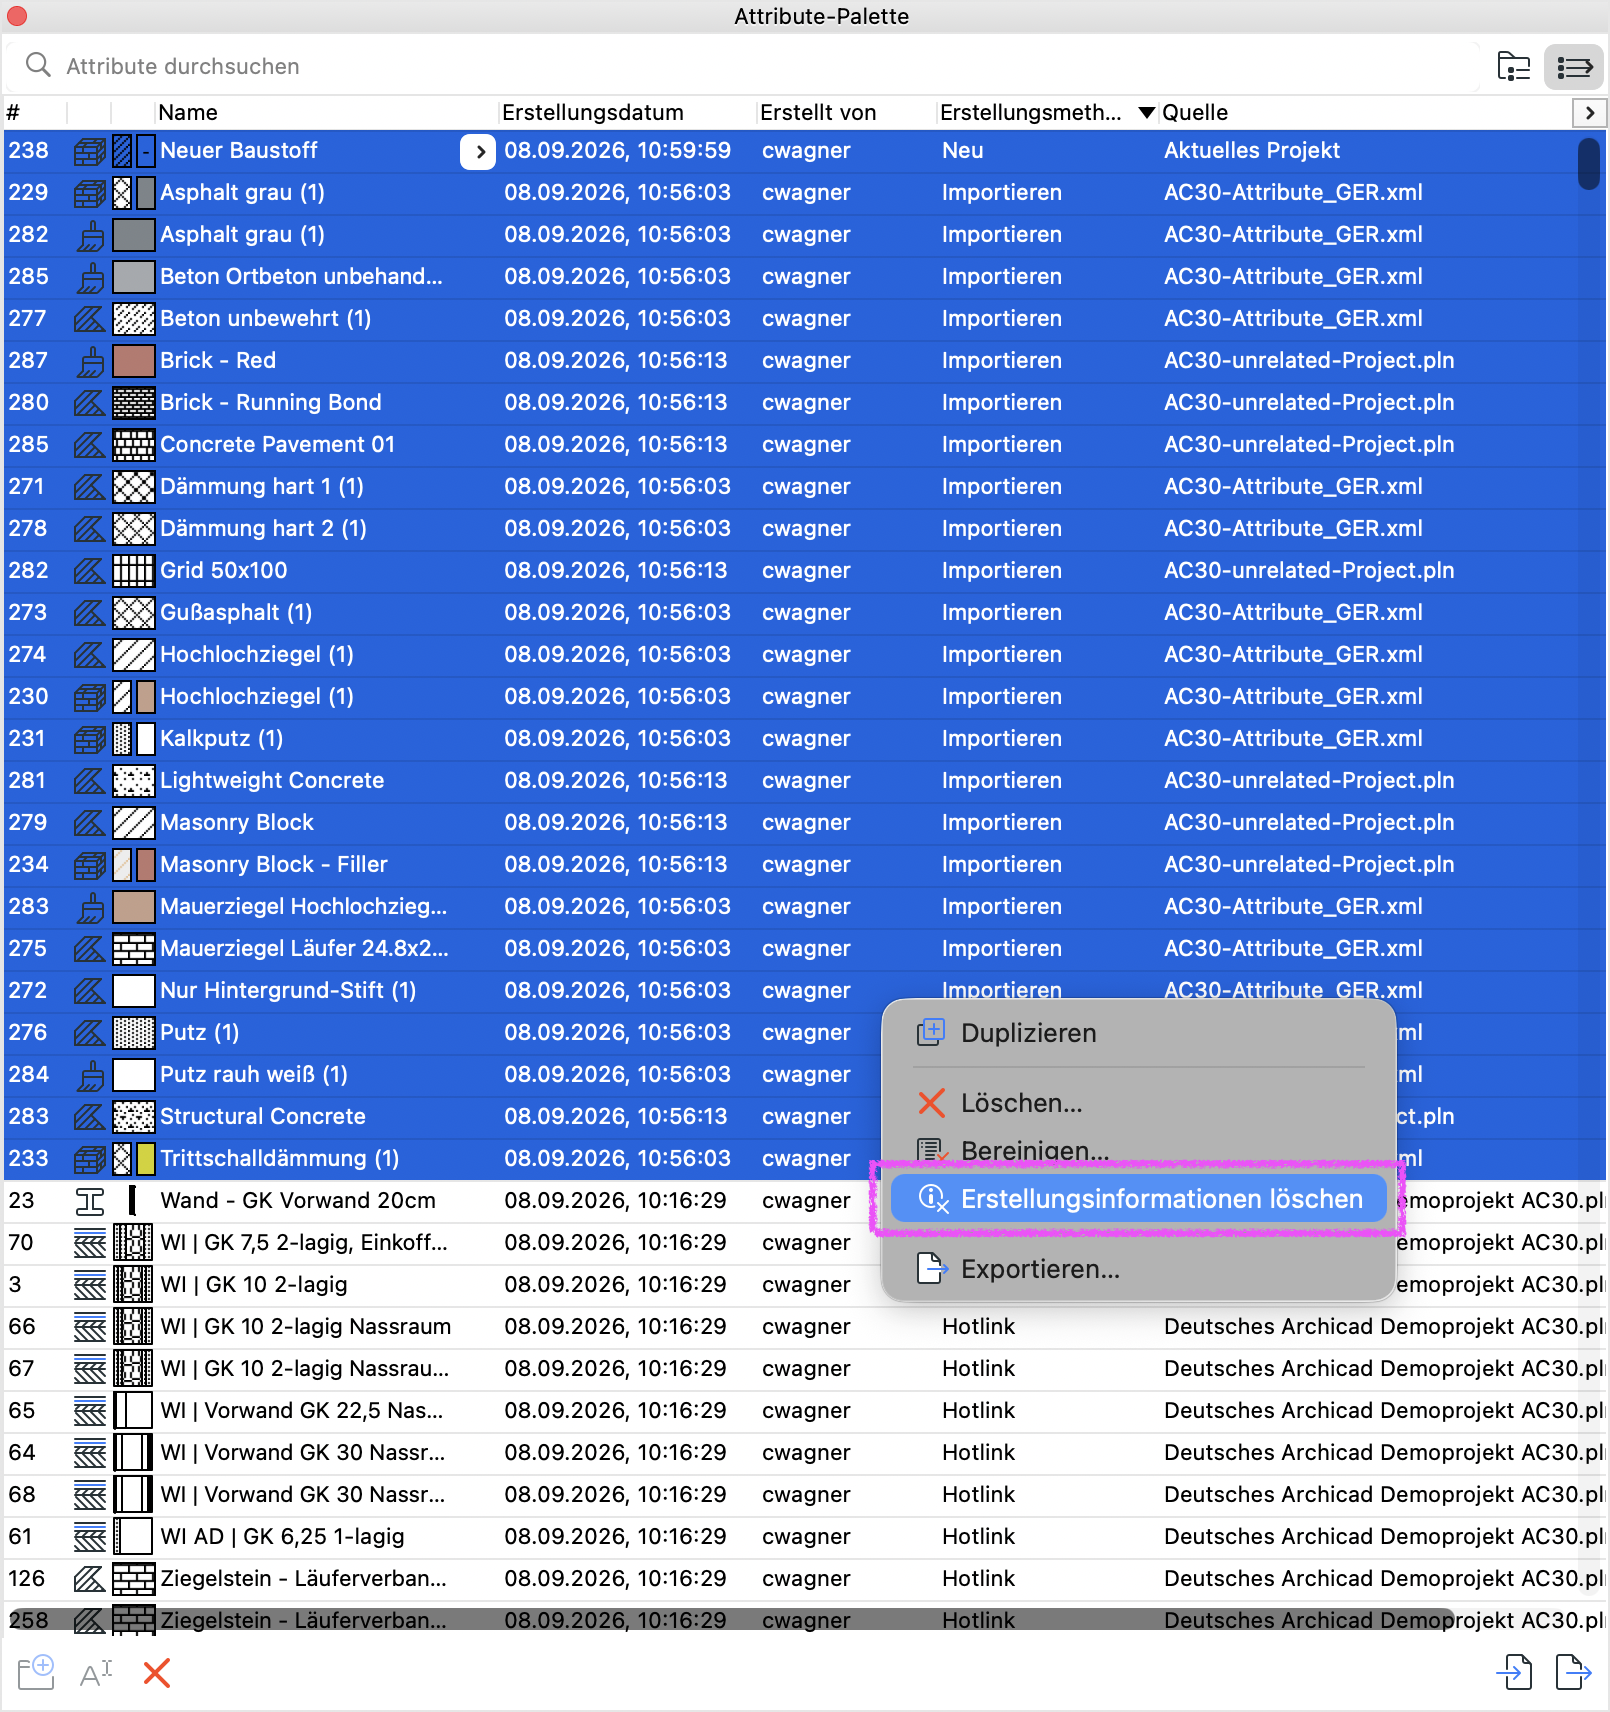Select the Gußasphalt (1) row

(805, 613)
